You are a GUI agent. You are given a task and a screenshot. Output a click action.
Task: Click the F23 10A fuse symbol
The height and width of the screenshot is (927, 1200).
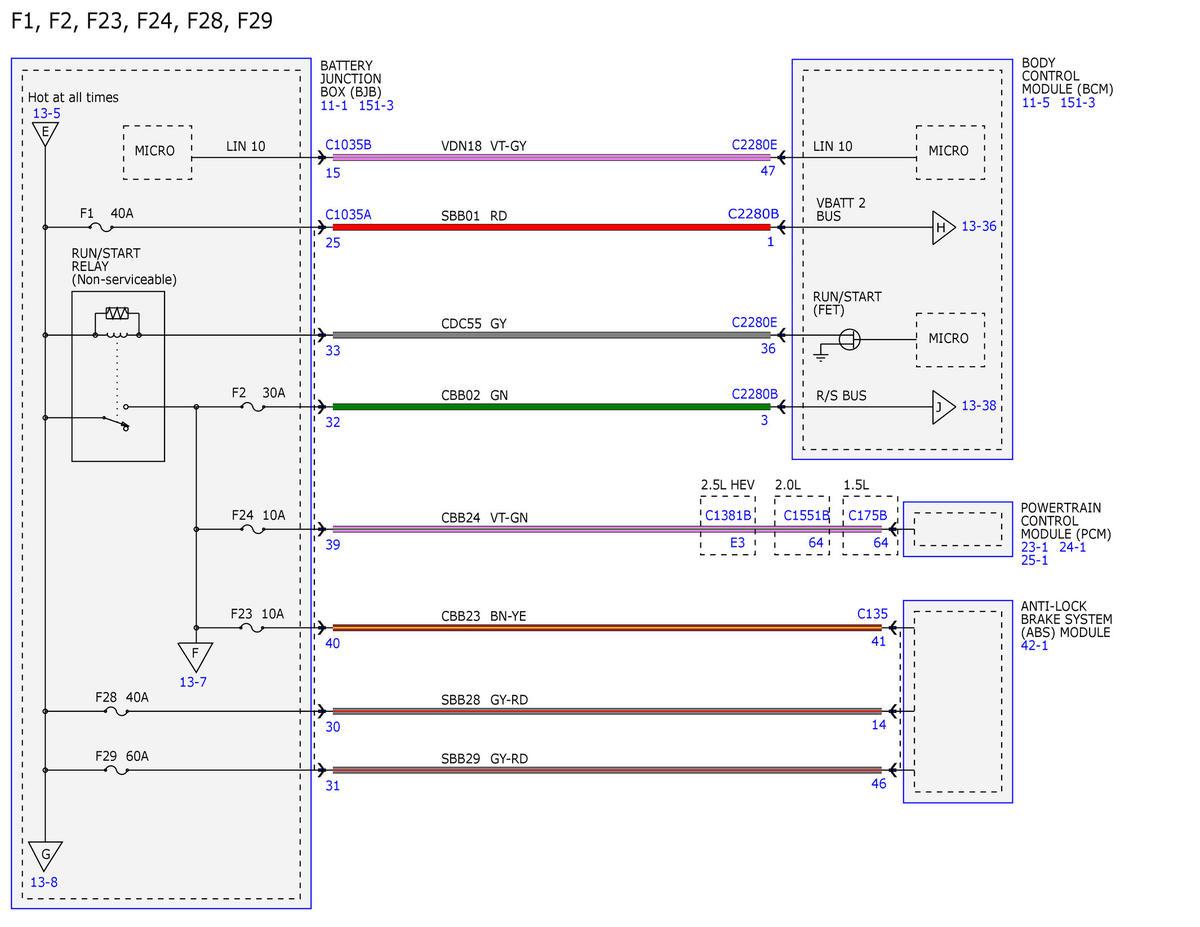point(254,628)
